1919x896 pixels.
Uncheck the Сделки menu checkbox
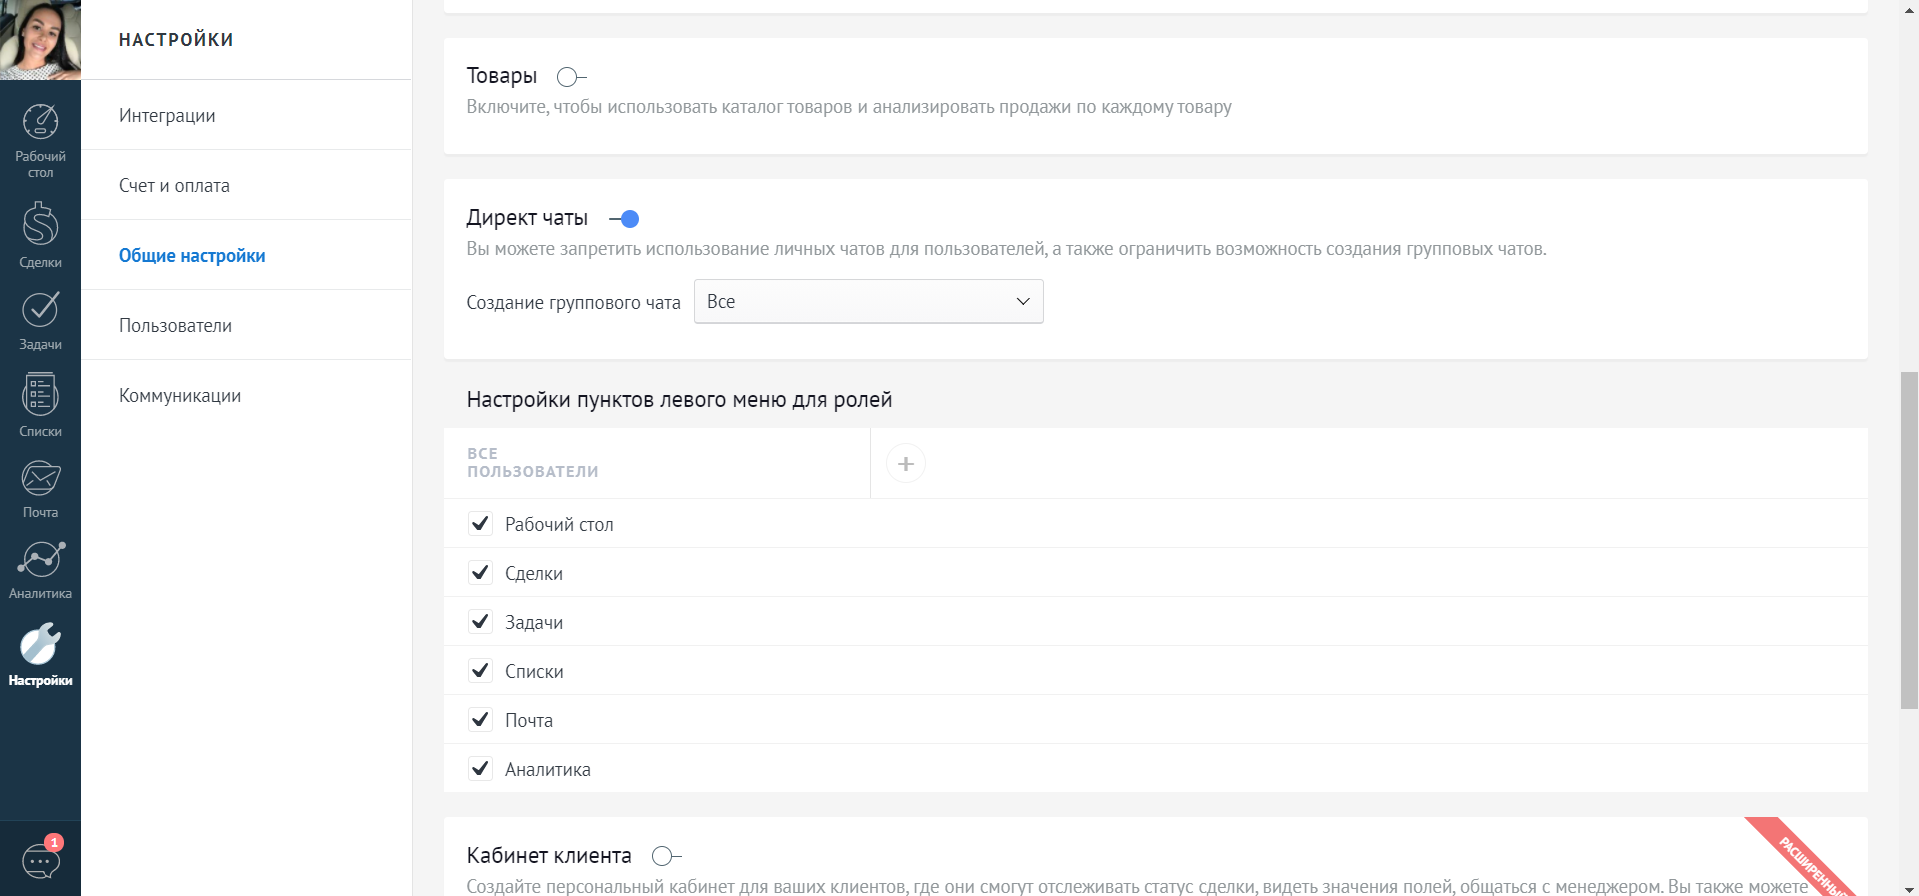[480, 573]
